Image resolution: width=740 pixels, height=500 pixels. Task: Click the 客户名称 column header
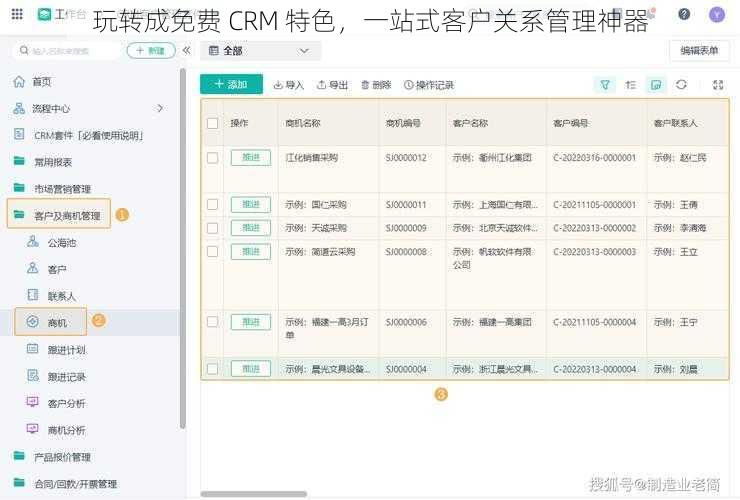pyautogui.click(x=471, y=123)
